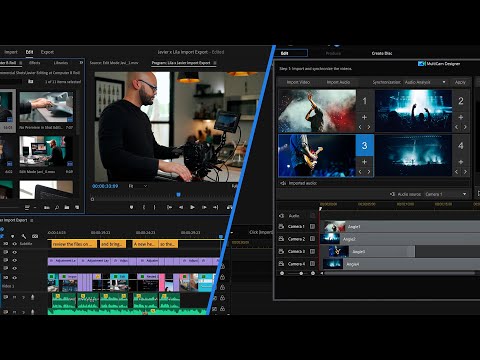This screenshot has width=480, height=360.
Task: Click Play in the Premiere Program monitor
Action: tap(192, 207)
